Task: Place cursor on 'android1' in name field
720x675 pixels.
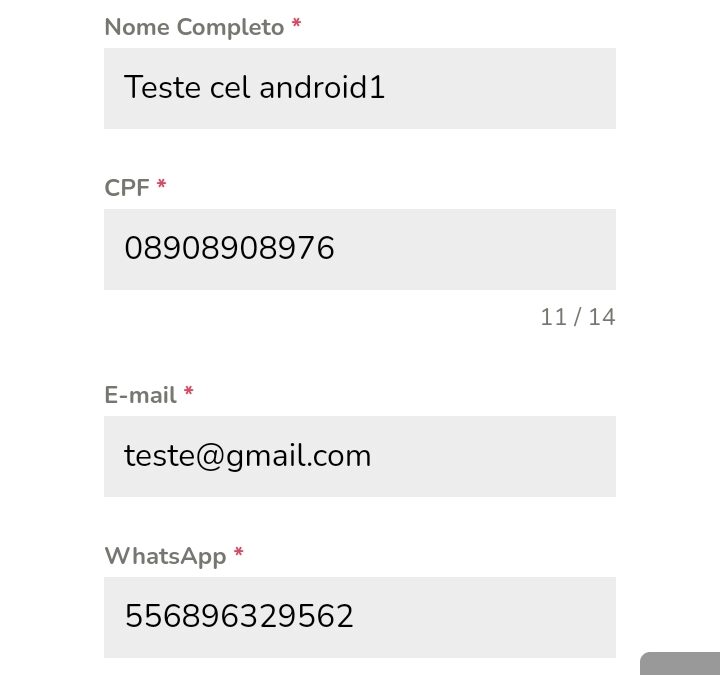Action: [322, 87]
